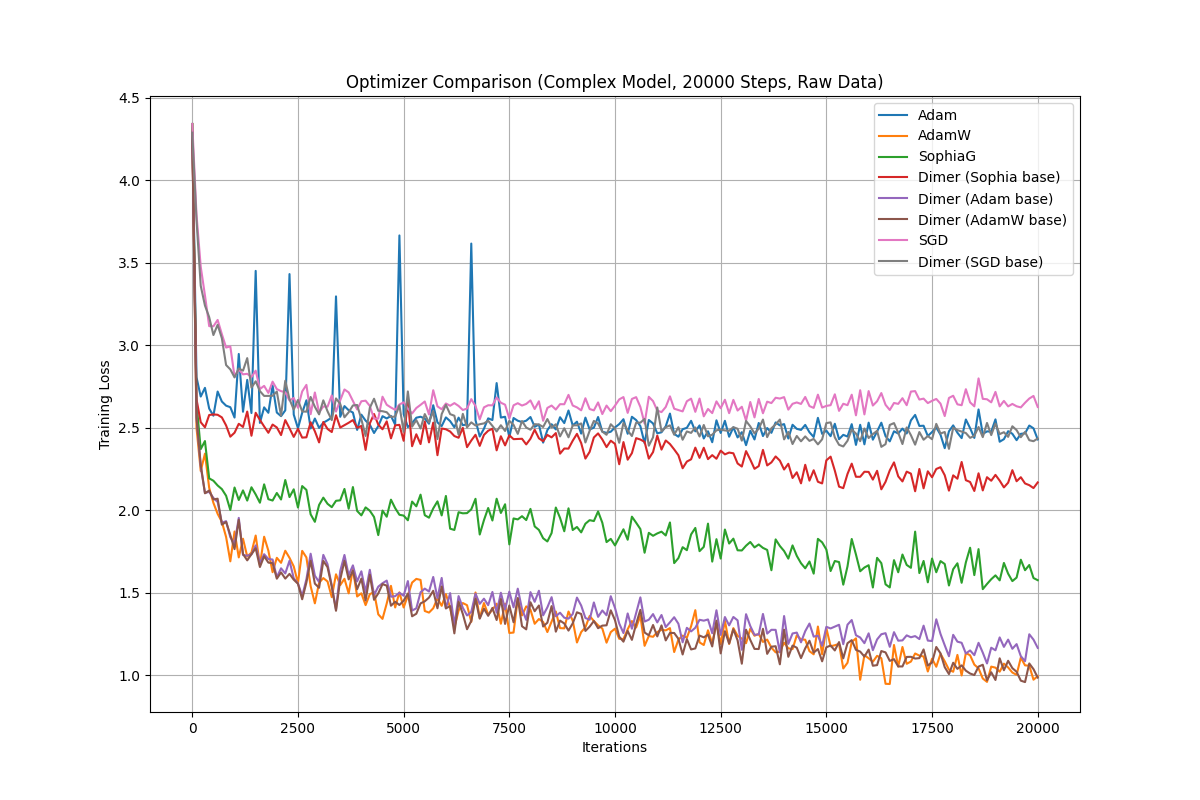Click the x-axis tick label 2500
The image size is (1200, 800).
pos(298,728)
